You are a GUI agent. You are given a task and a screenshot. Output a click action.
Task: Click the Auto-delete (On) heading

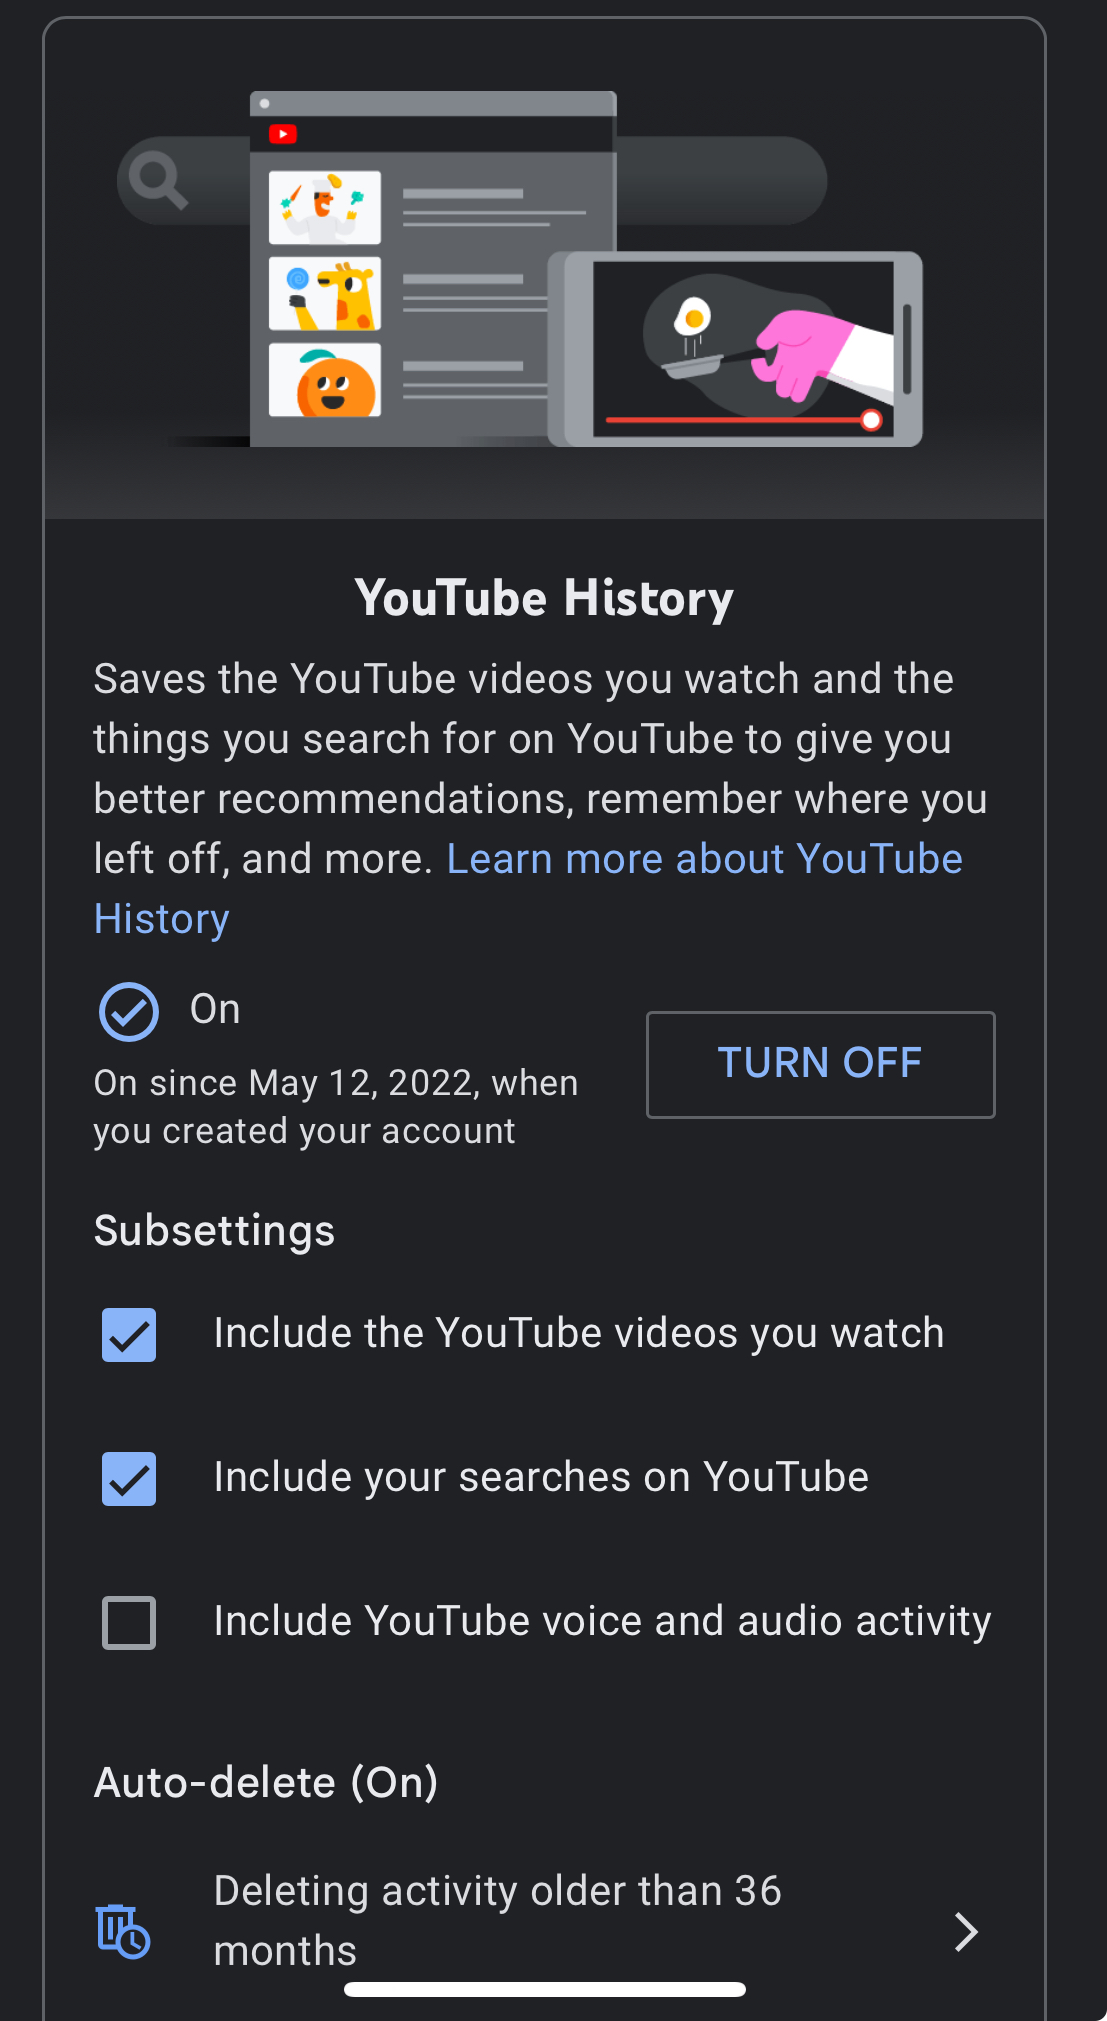tap(266, 1783)
